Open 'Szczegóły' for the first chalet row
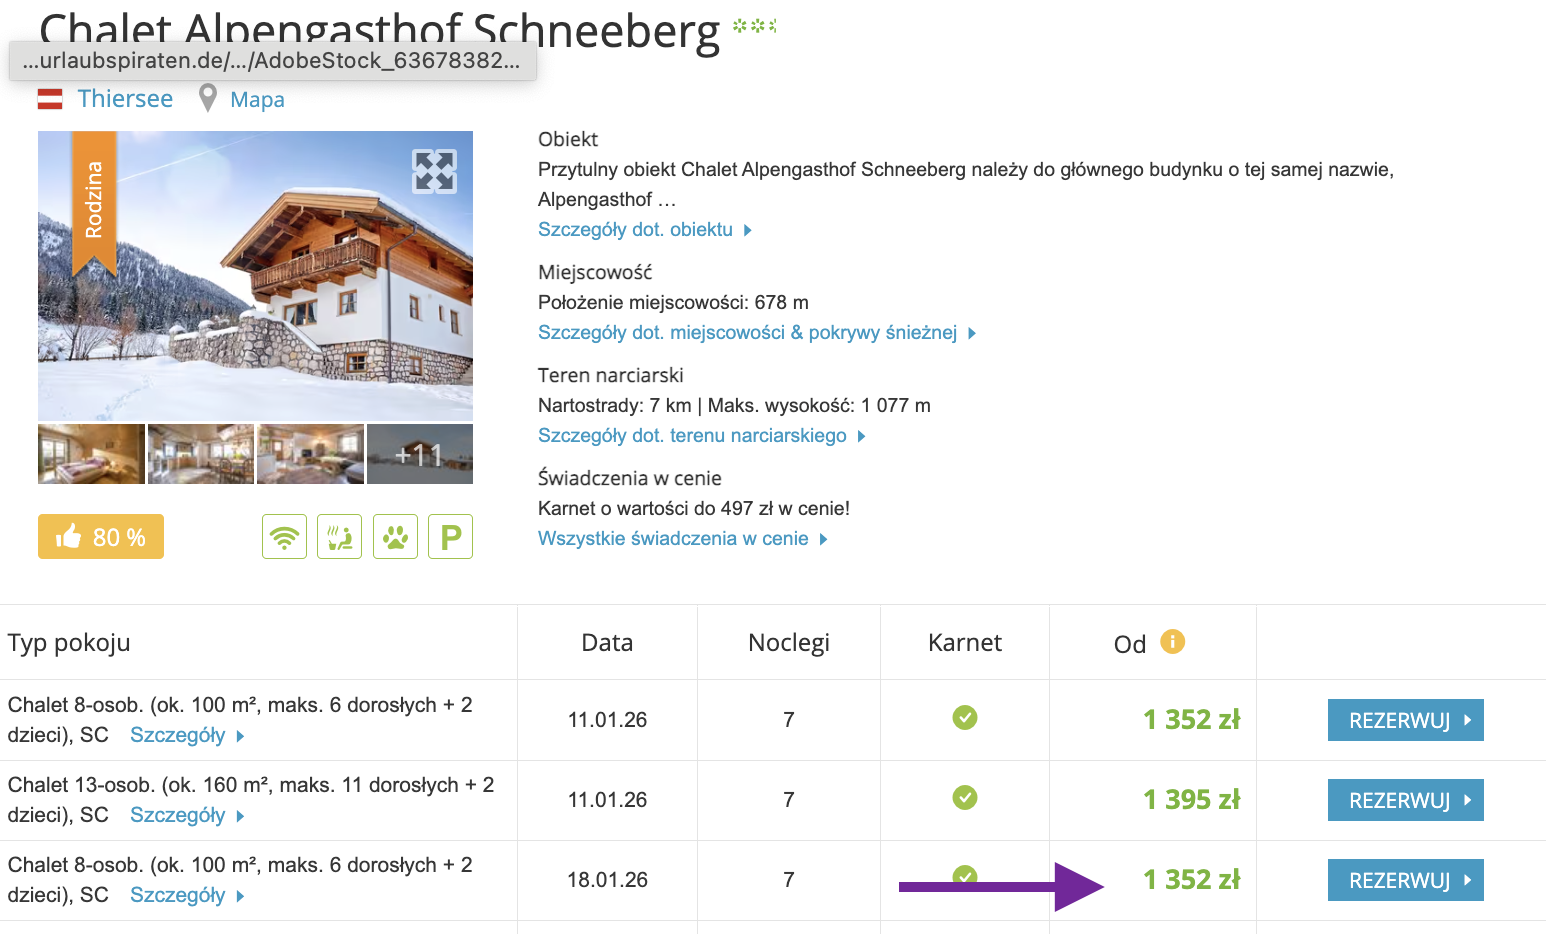This screenshot has height=934, width=1546. [180, 735]
